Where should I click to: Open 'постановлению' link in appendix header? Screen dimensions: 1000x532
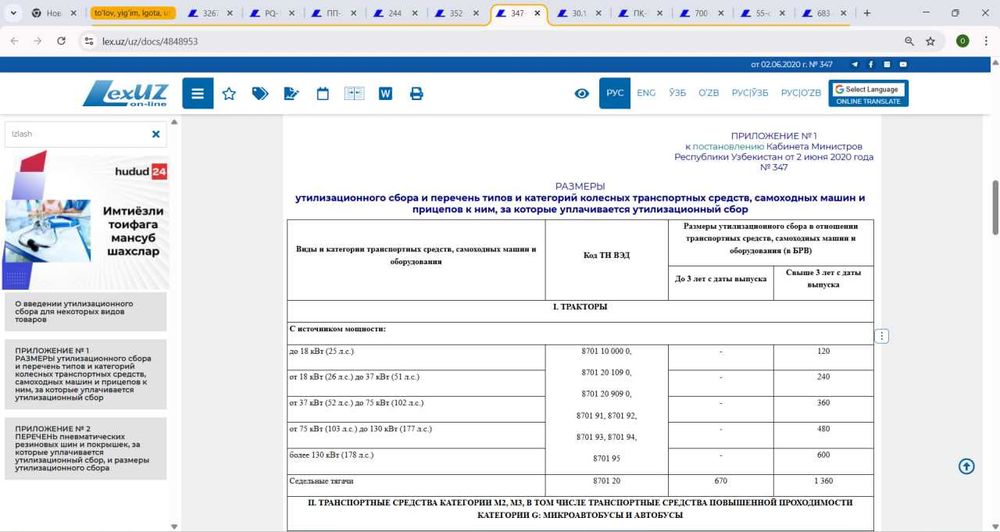(x=728, y=147)
